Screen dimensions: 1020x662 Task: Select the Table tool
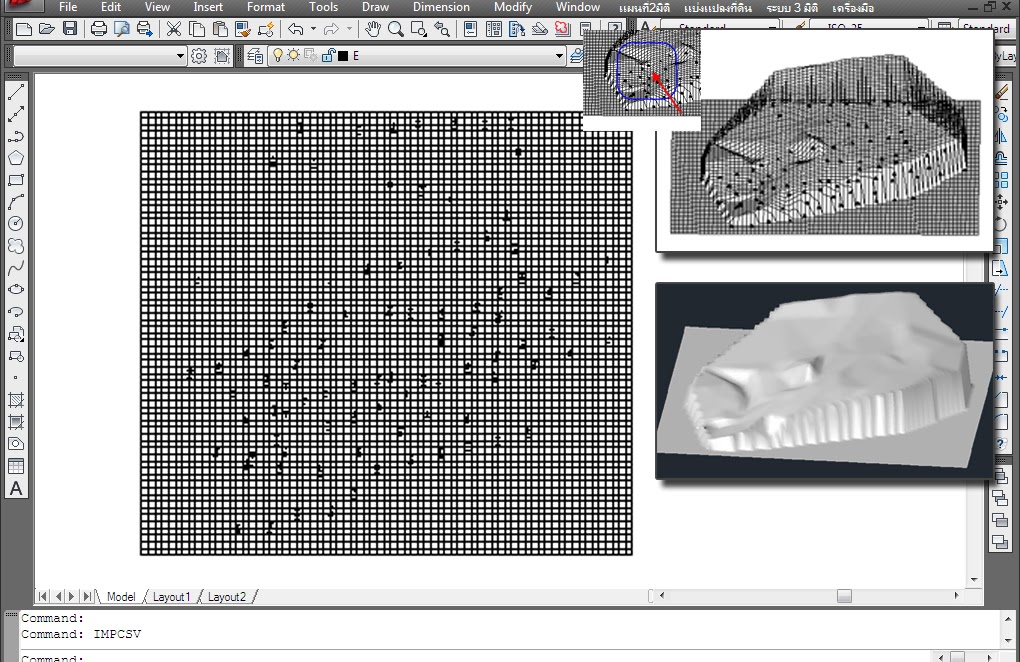click(16, 466)
